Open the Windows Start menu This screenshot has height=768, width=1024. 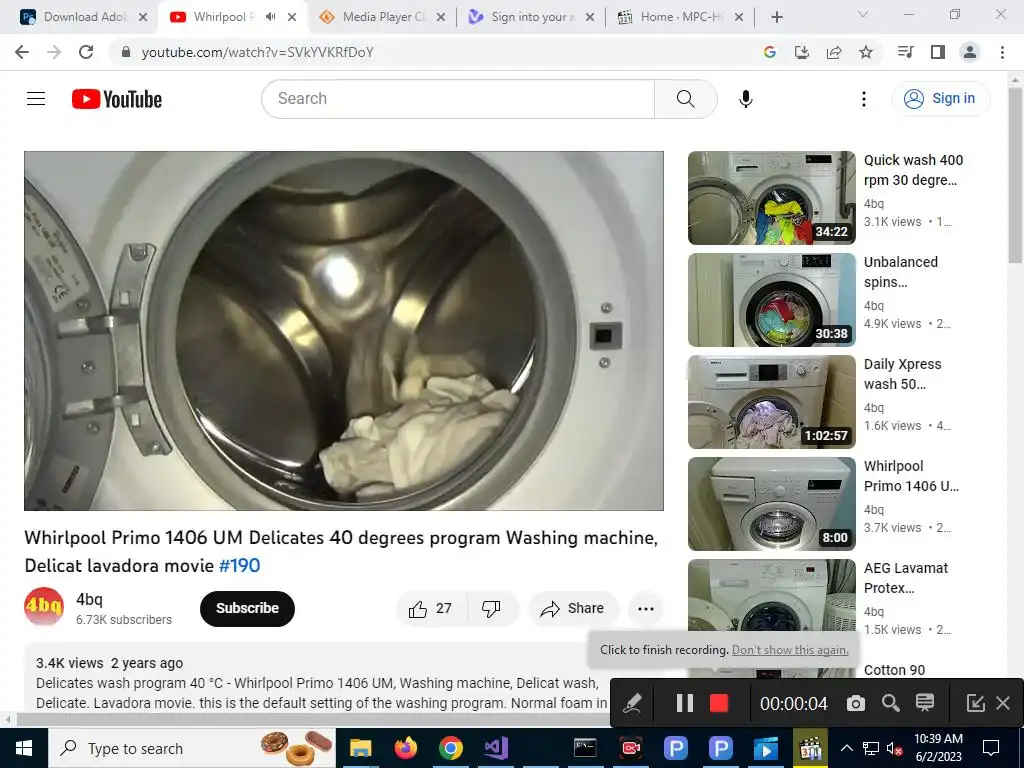[24, 748]
